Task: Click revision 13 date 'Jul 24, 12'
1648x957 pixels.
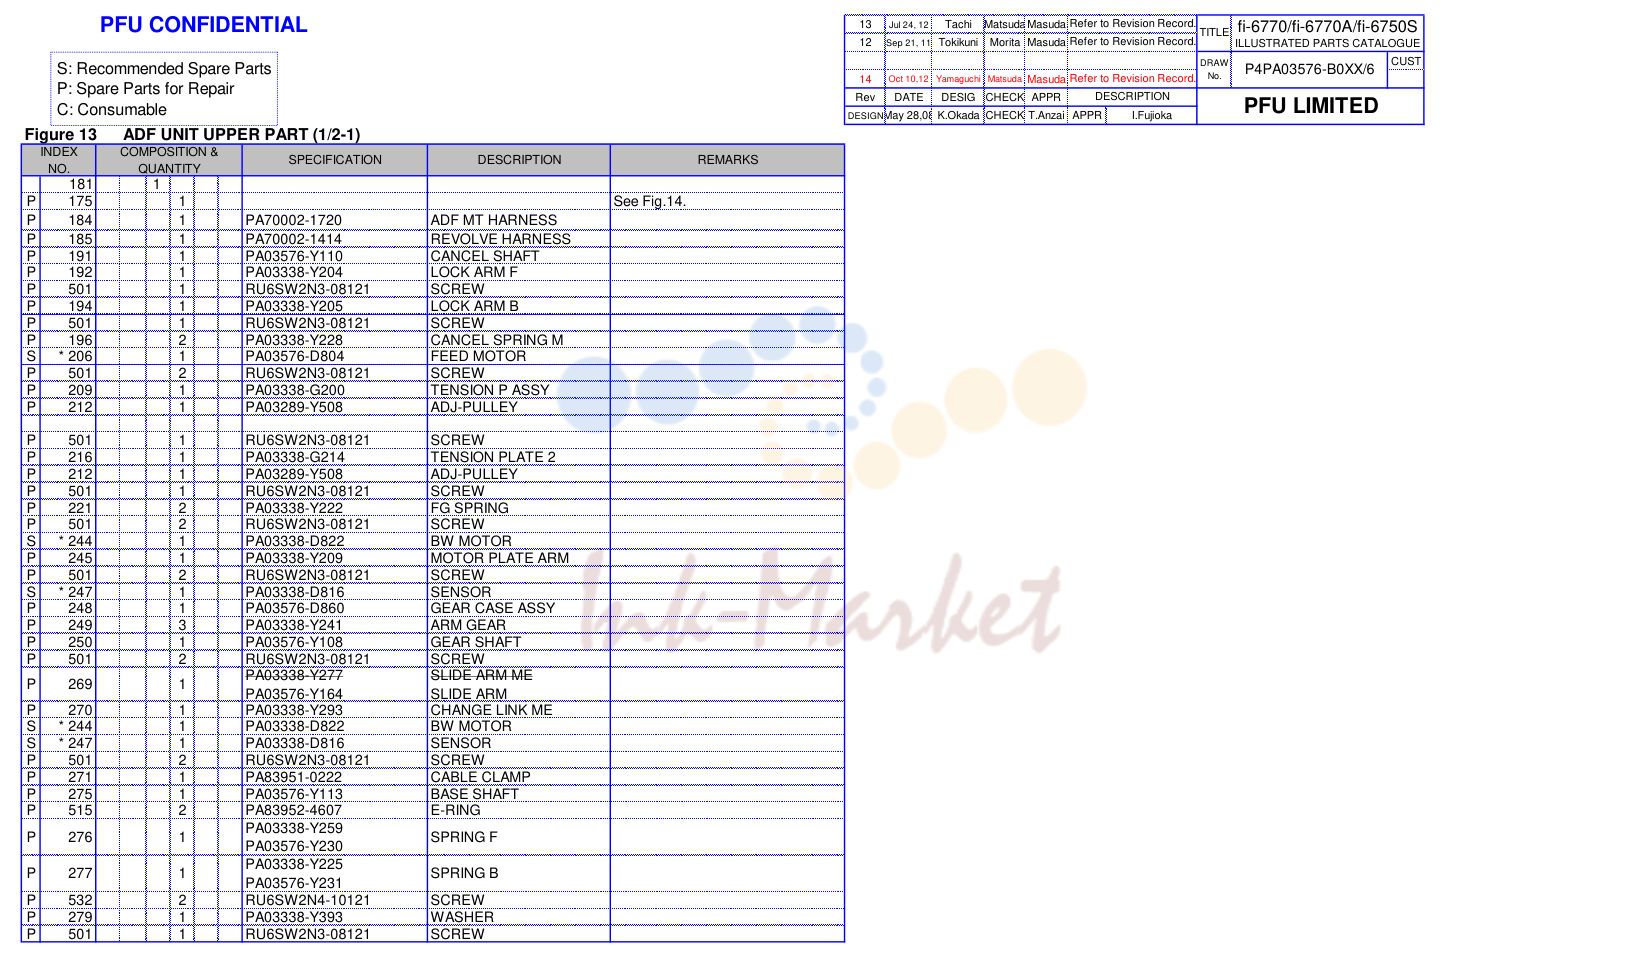Action: (x=908, y=25)
